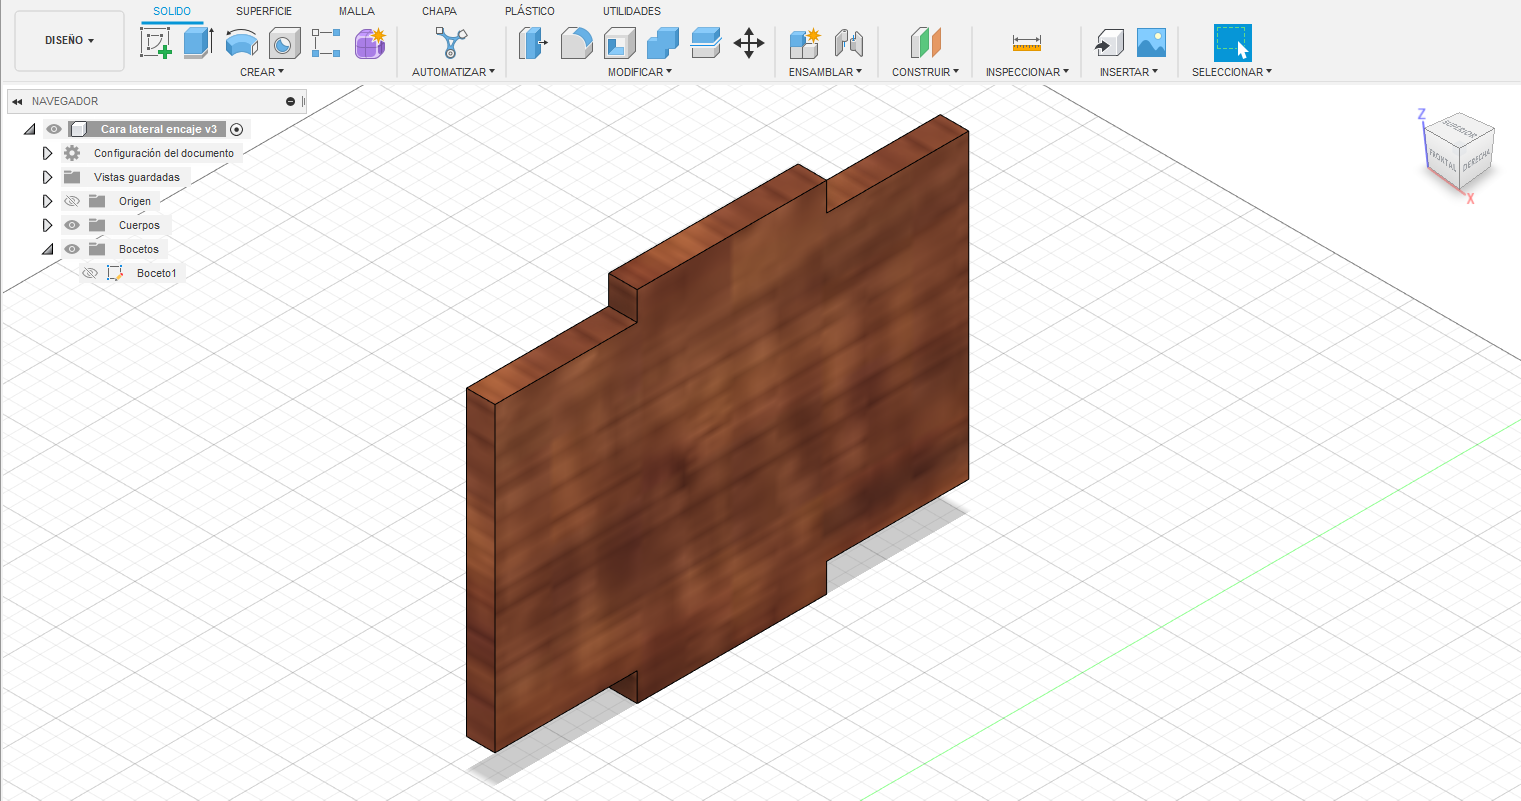Image resolution: width=1521 pixels, height=801 pixels.
Task: Pick the Hole tool
Action: click(284, 43)
